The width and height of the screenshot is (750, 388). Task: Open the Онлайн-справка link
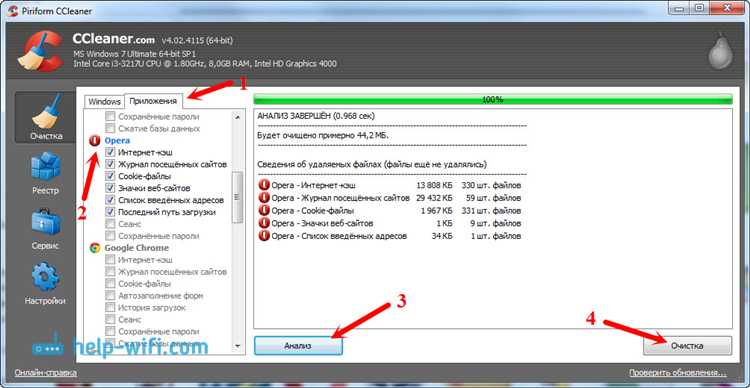45,372
